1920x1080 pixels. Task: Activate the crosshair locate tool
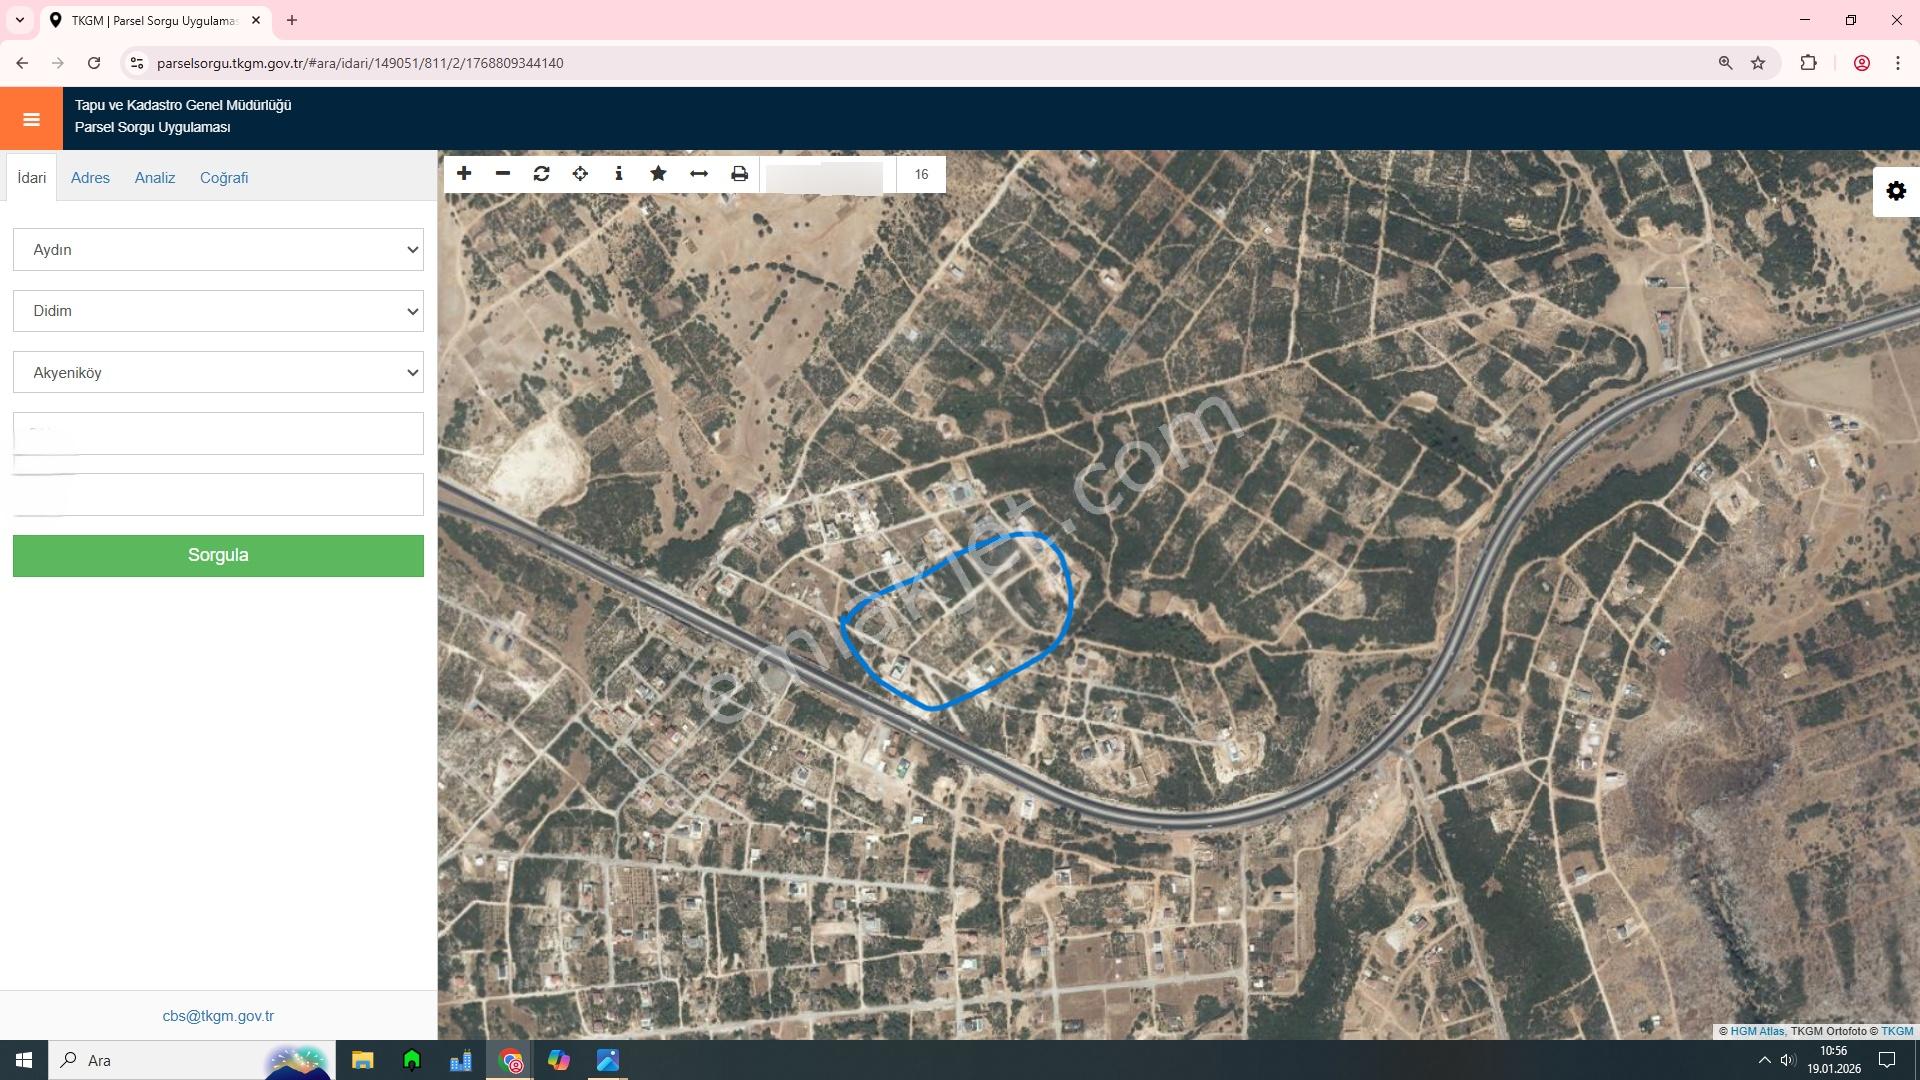click(x=580, y=174)
